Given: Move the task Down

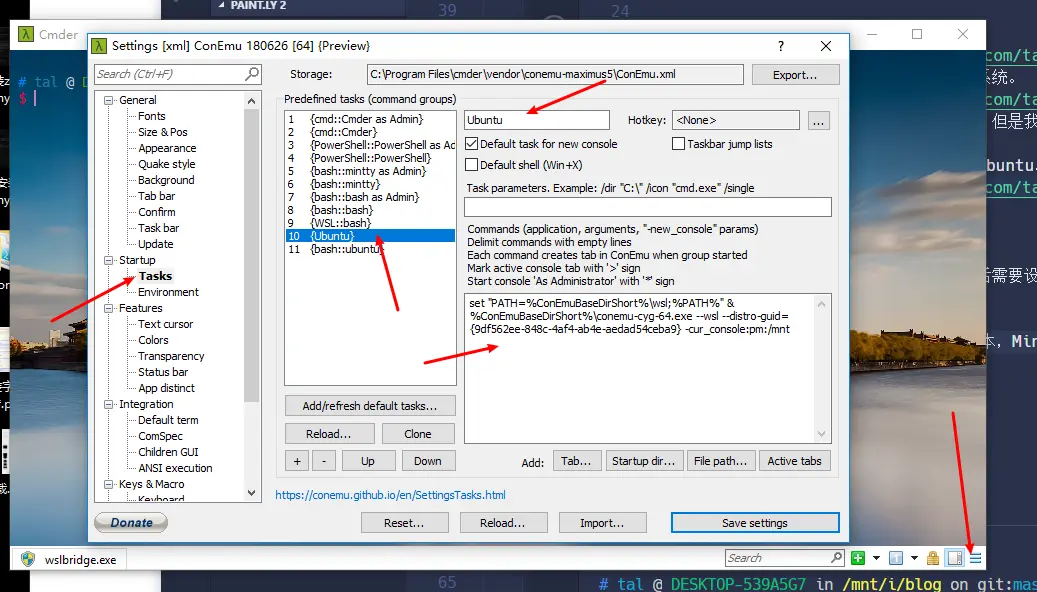Looking at the screenshot, I should 428,461.
